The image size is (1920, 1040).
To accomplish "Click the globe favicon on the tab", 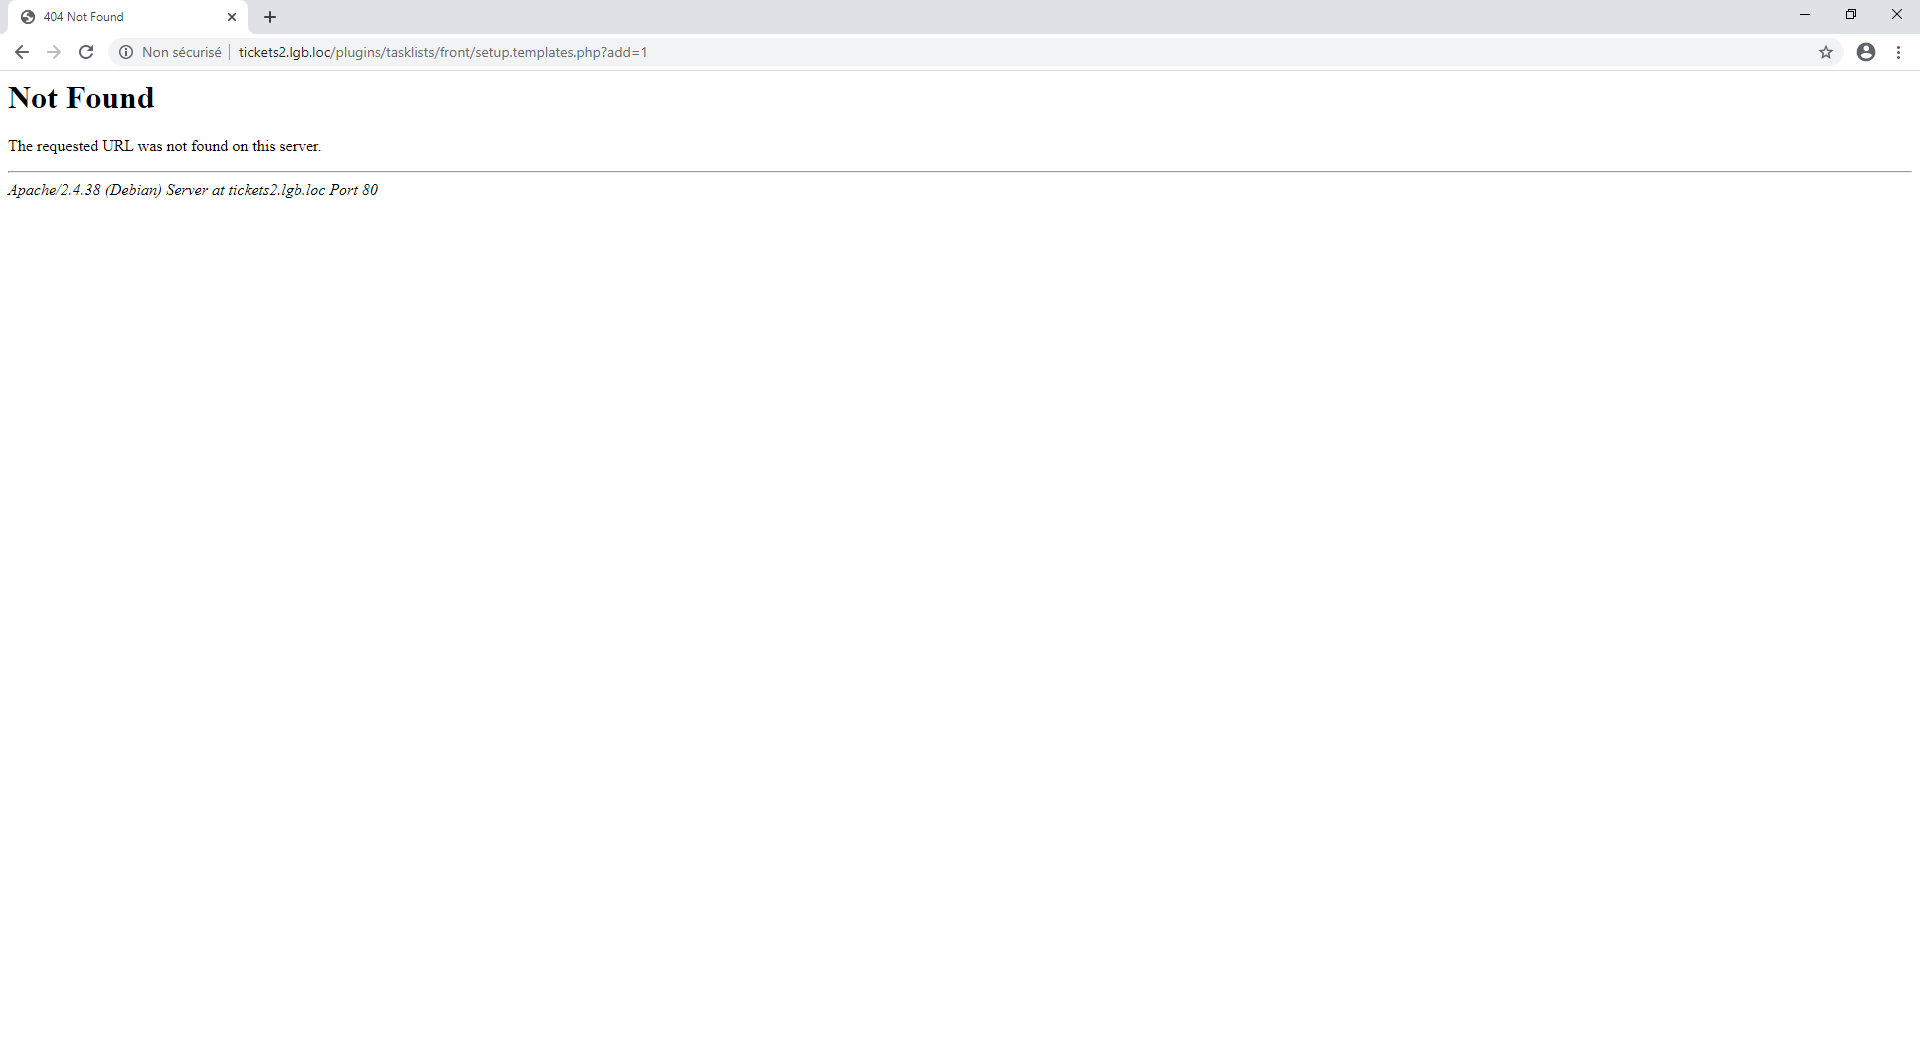I will 28,16.
